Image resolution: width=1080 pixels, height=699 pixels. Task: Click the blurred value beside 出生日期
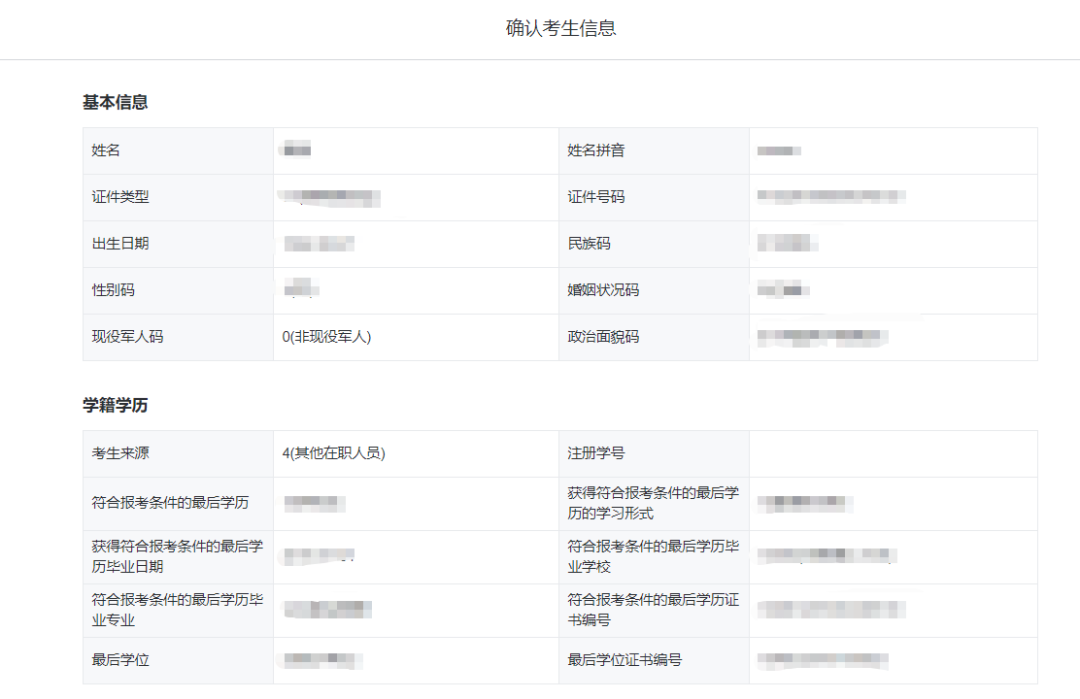pos(319,244)
